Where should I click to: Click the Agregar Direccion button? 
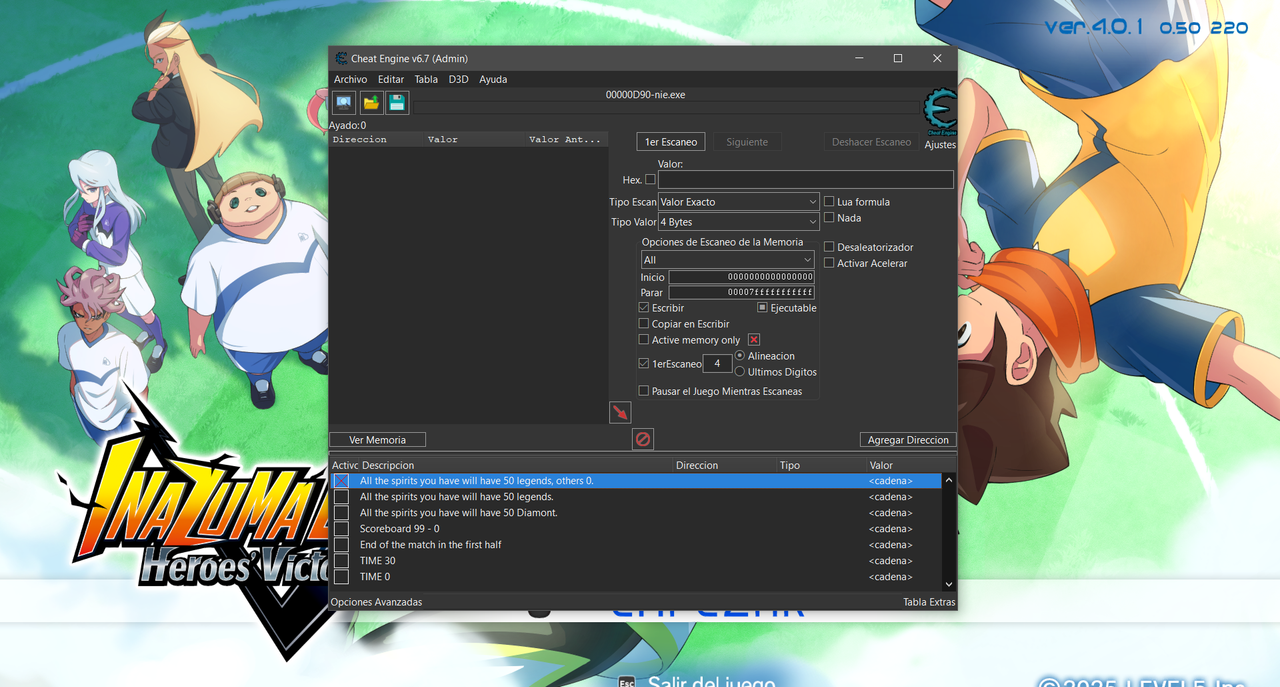[x=908, y=440]
